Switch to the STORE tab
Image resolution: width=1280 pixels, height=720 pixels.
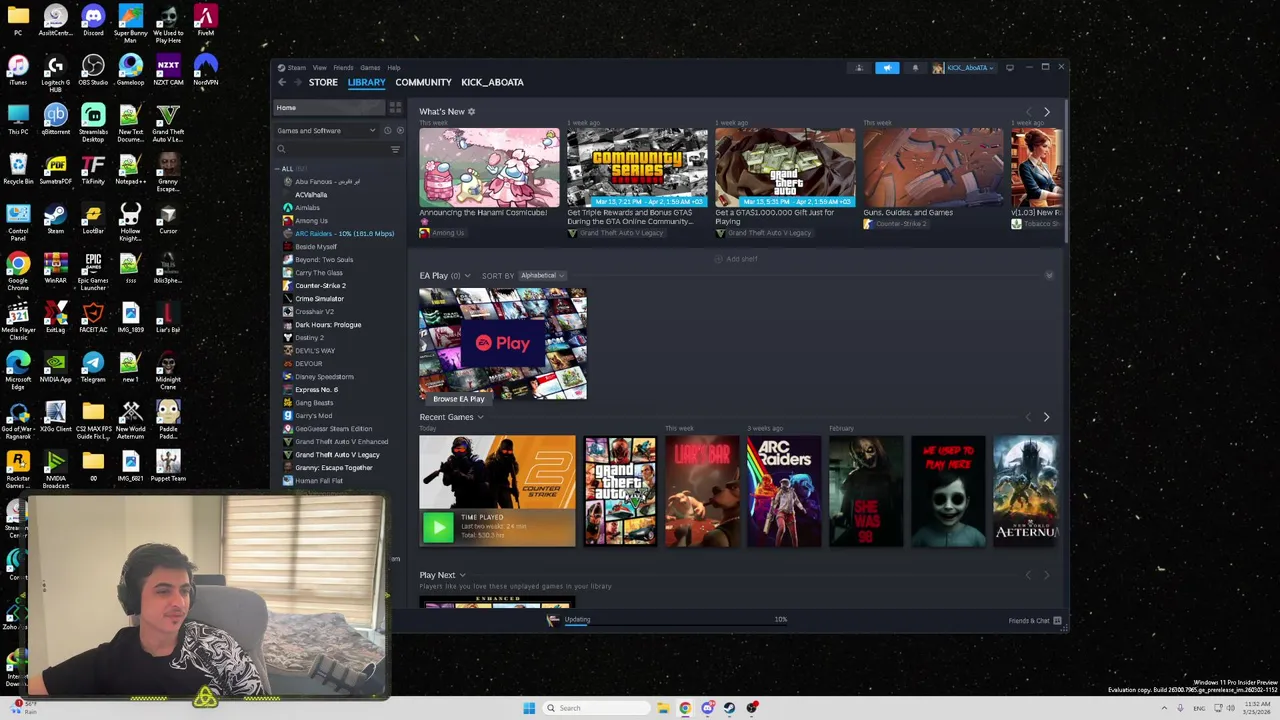323,82
